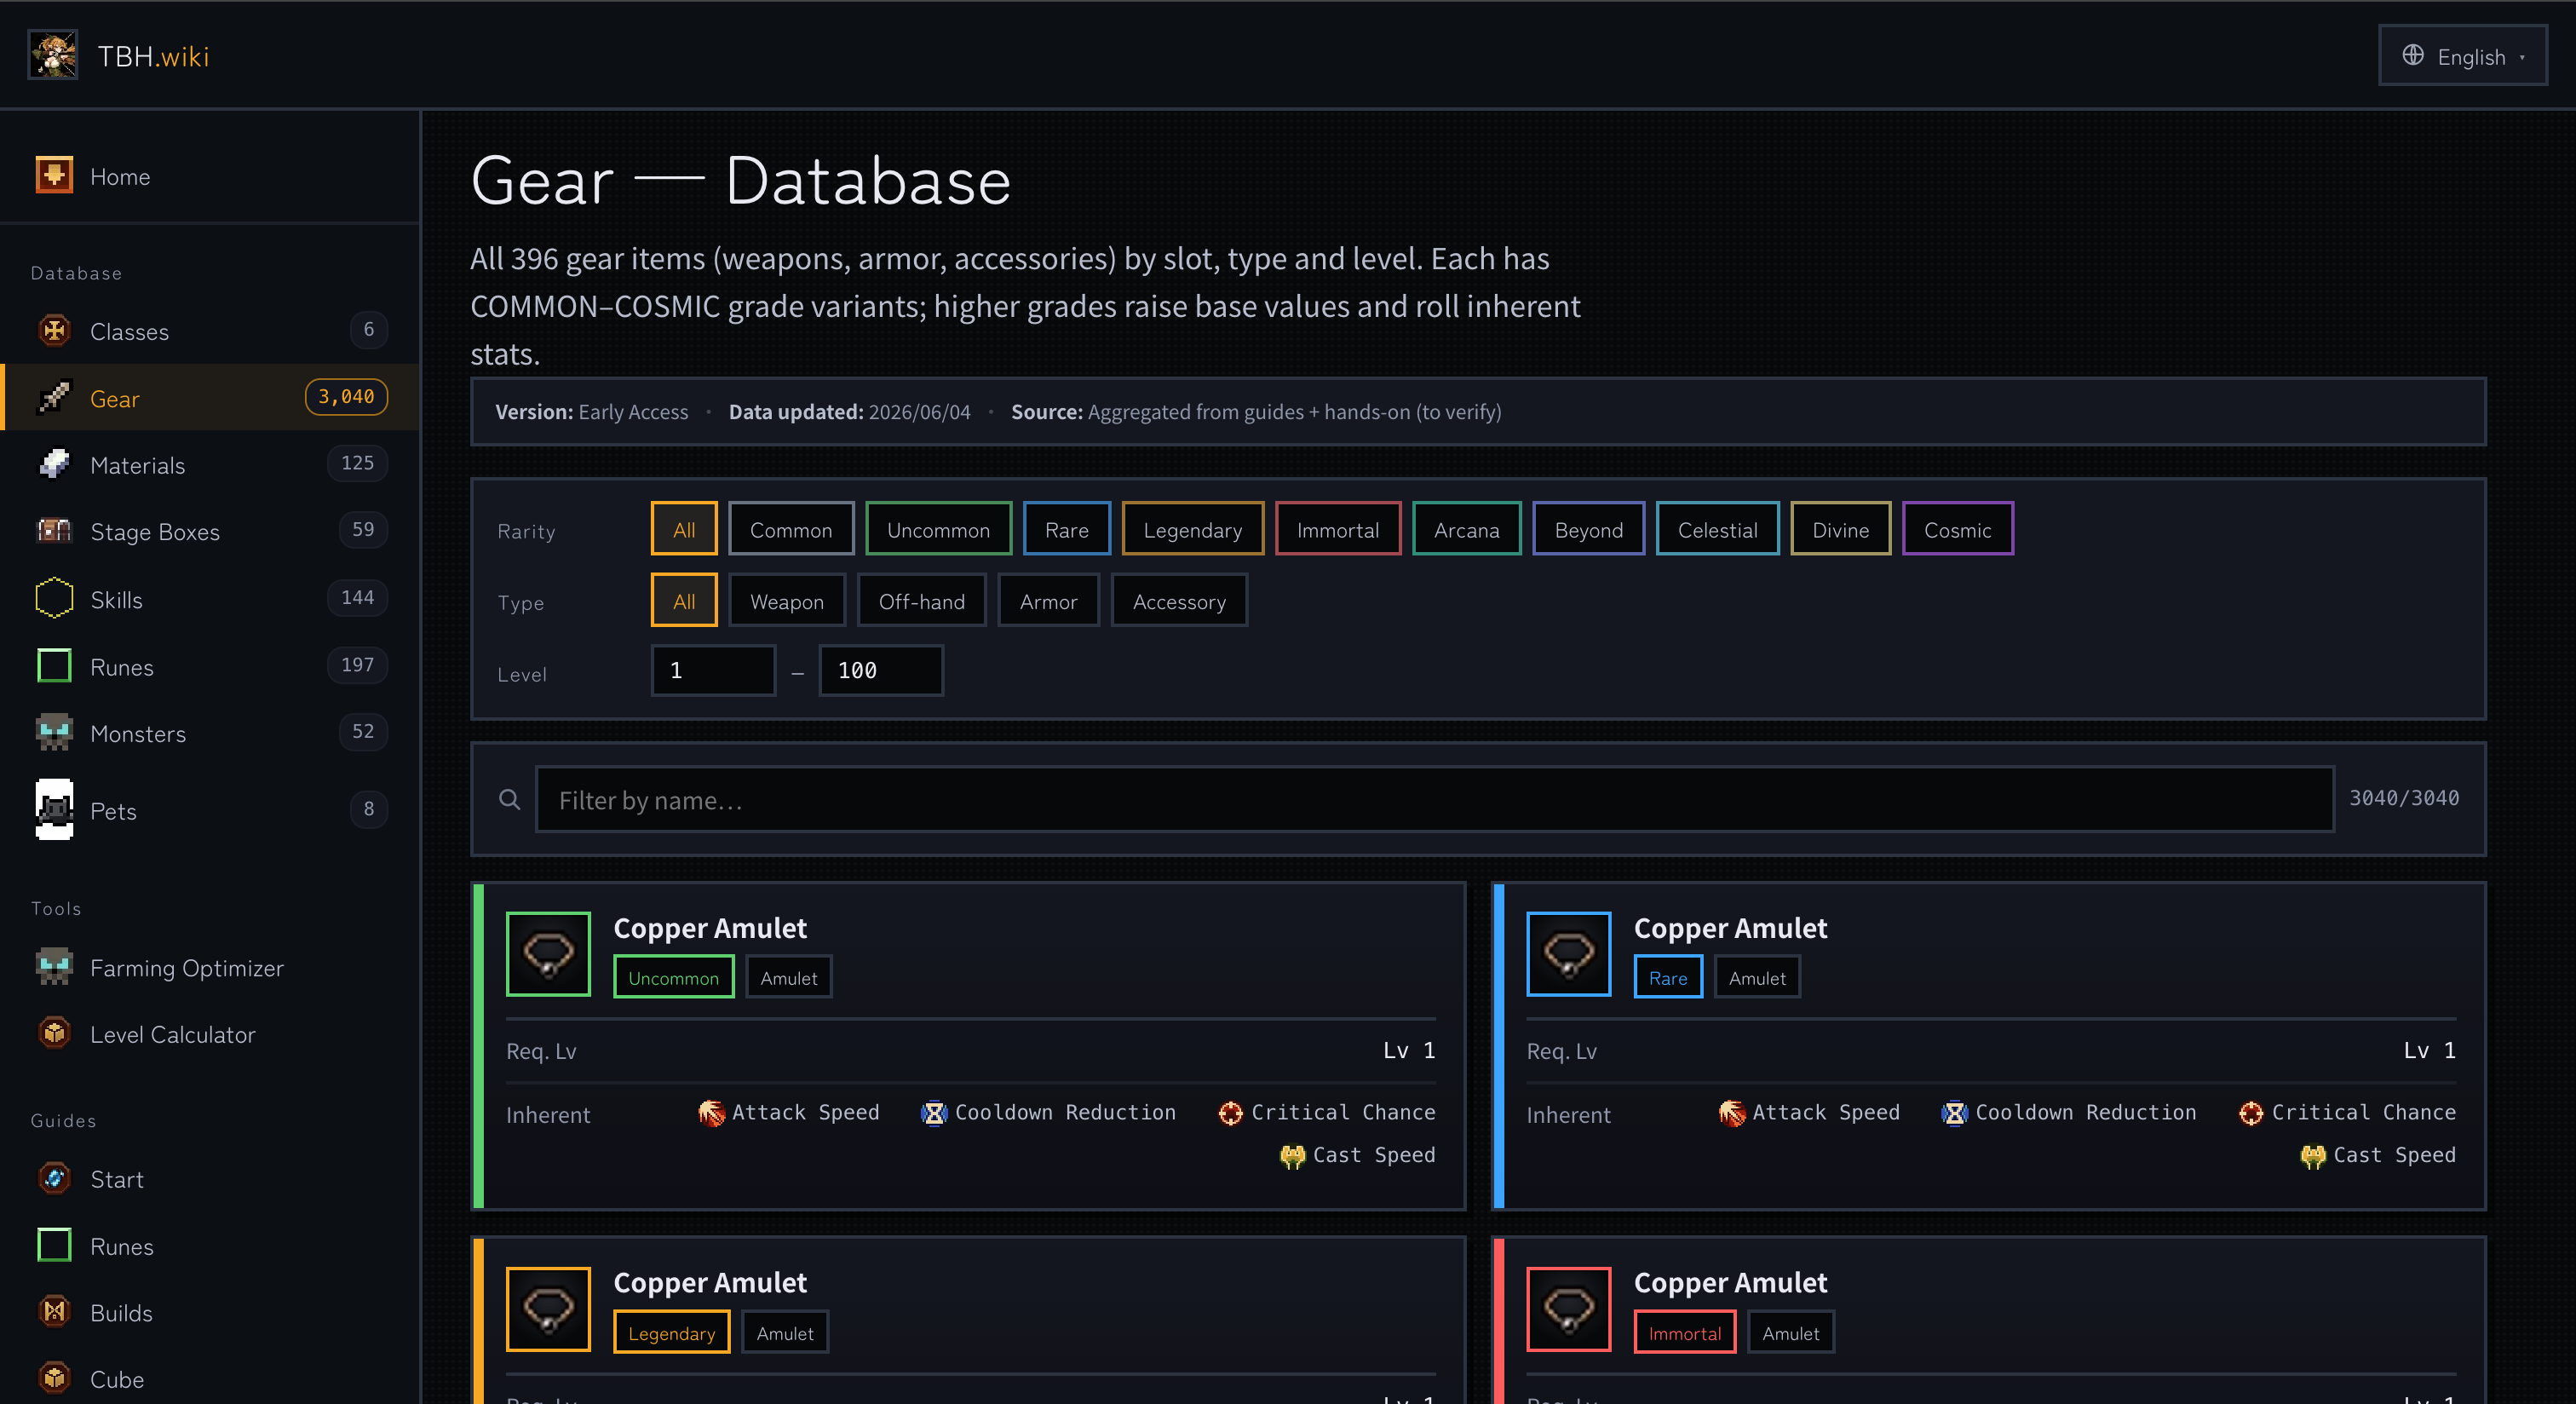The width and height of the screenshot is (2576, 1404).
Task: Launch Farming Optimizer icon
Action: tap(54, 967)
